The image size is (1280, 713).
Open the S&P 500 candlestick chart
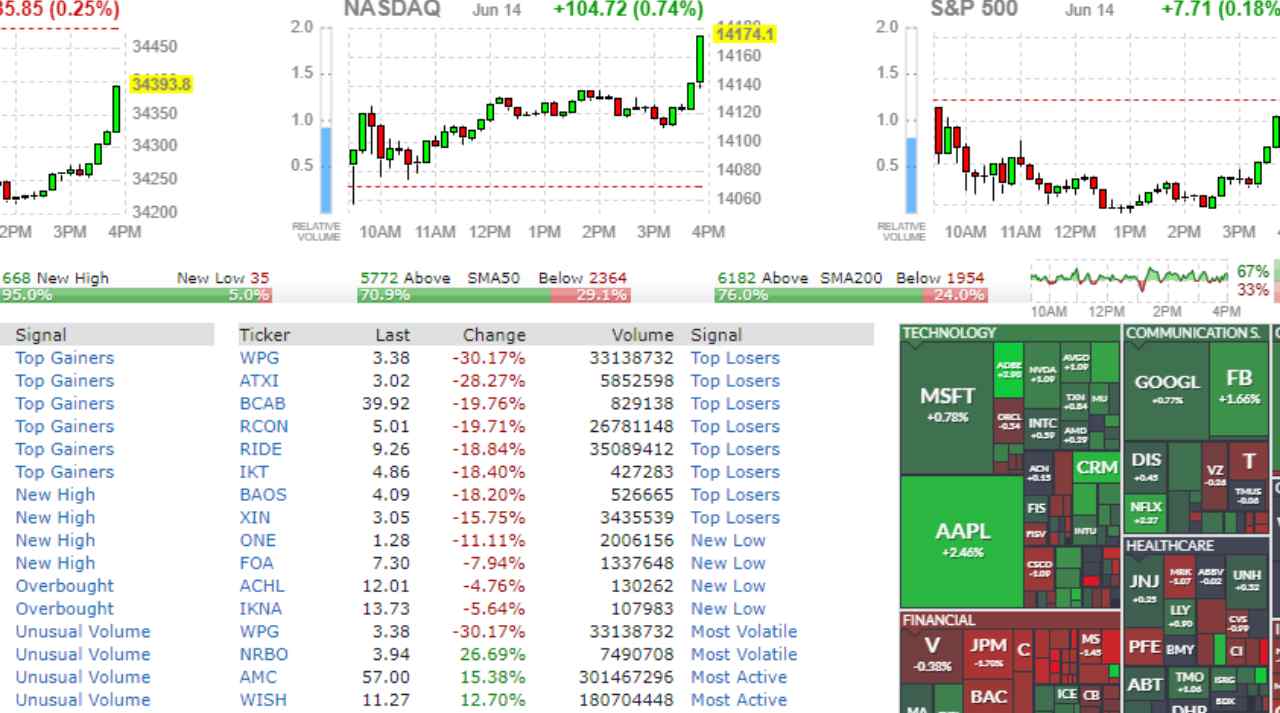1105,118
